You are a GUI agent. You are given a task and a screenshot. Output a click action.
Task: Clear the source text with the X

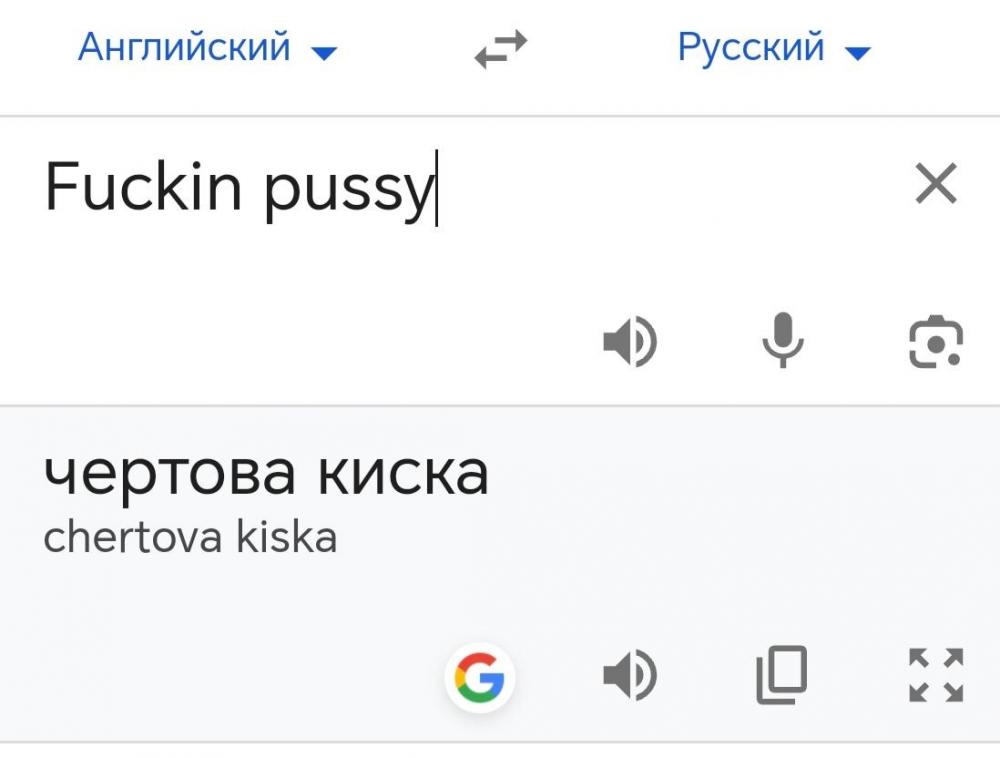(936, 185)
